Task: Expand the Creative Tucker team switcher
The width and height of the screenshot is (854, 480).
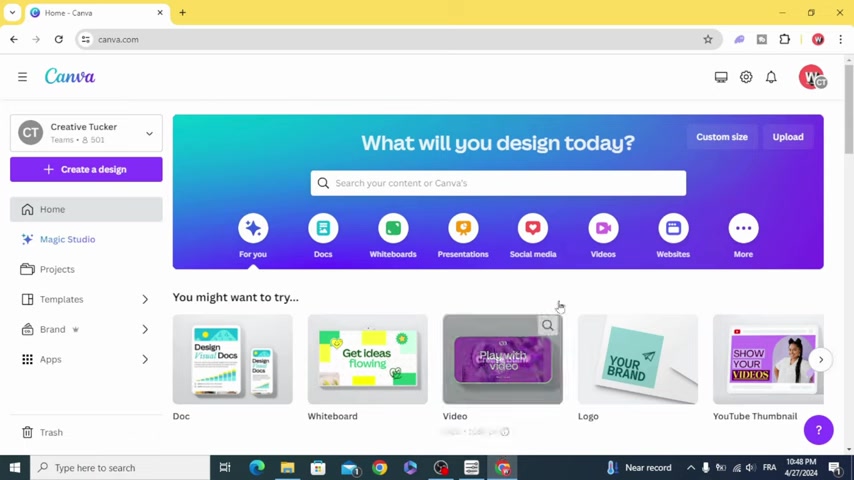Action: 149,133
